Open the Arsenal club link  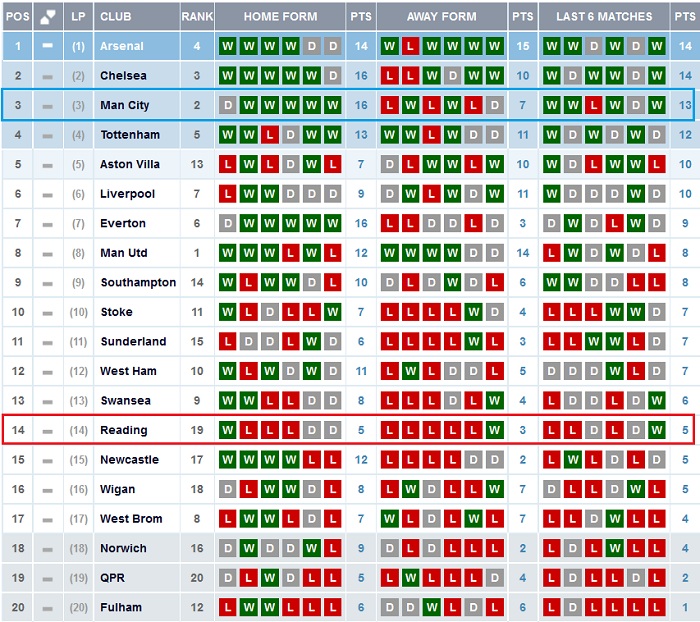pyautogui.click(x=122, y=46)
